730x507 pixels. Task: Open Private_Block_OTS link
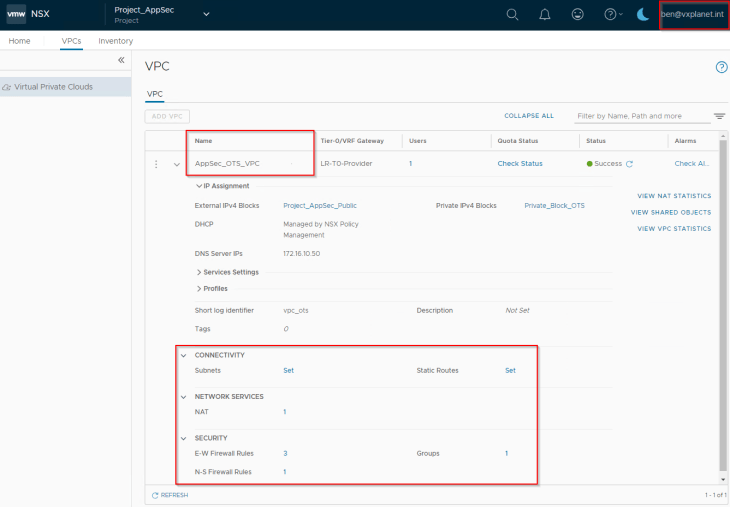[554, 205]
